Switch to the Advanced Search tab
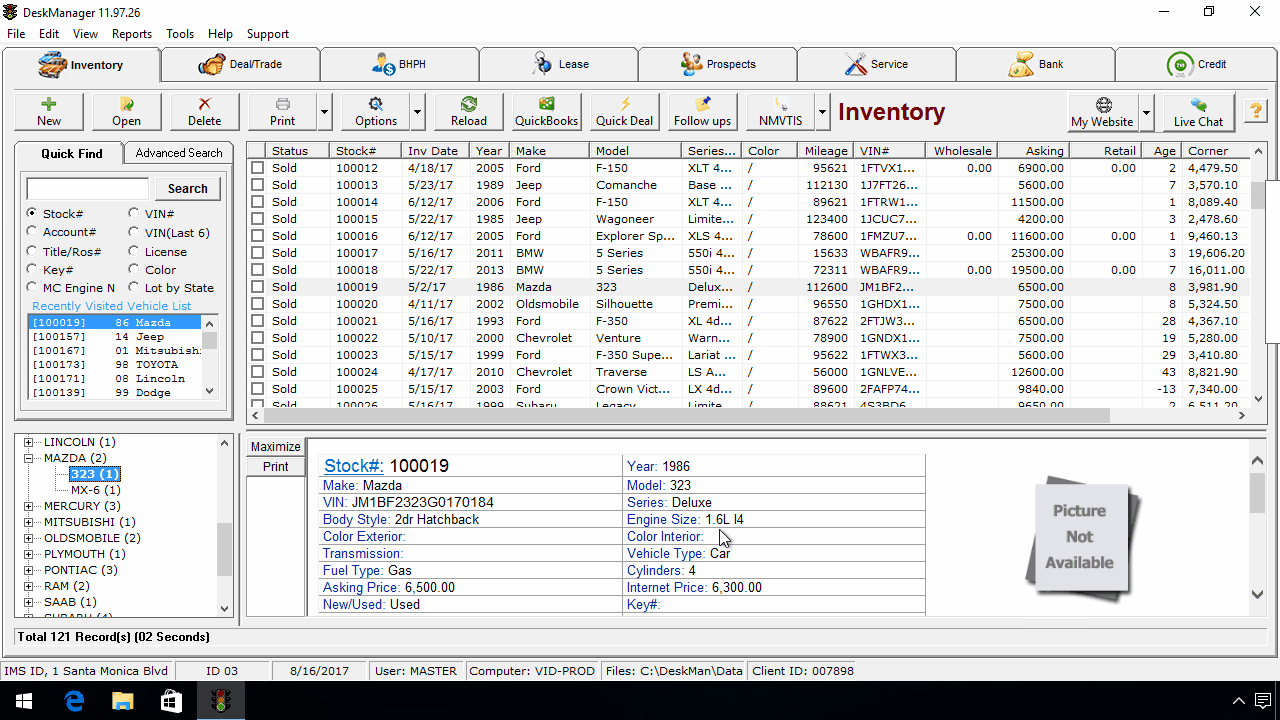The width and height of the screenshot is (1280, 720). (179, 153)
